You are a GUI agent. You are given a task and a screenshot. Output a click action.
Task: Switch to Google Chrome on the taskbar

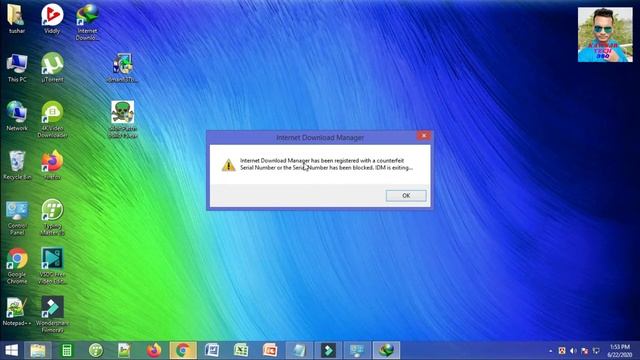(x=182, y=350)
